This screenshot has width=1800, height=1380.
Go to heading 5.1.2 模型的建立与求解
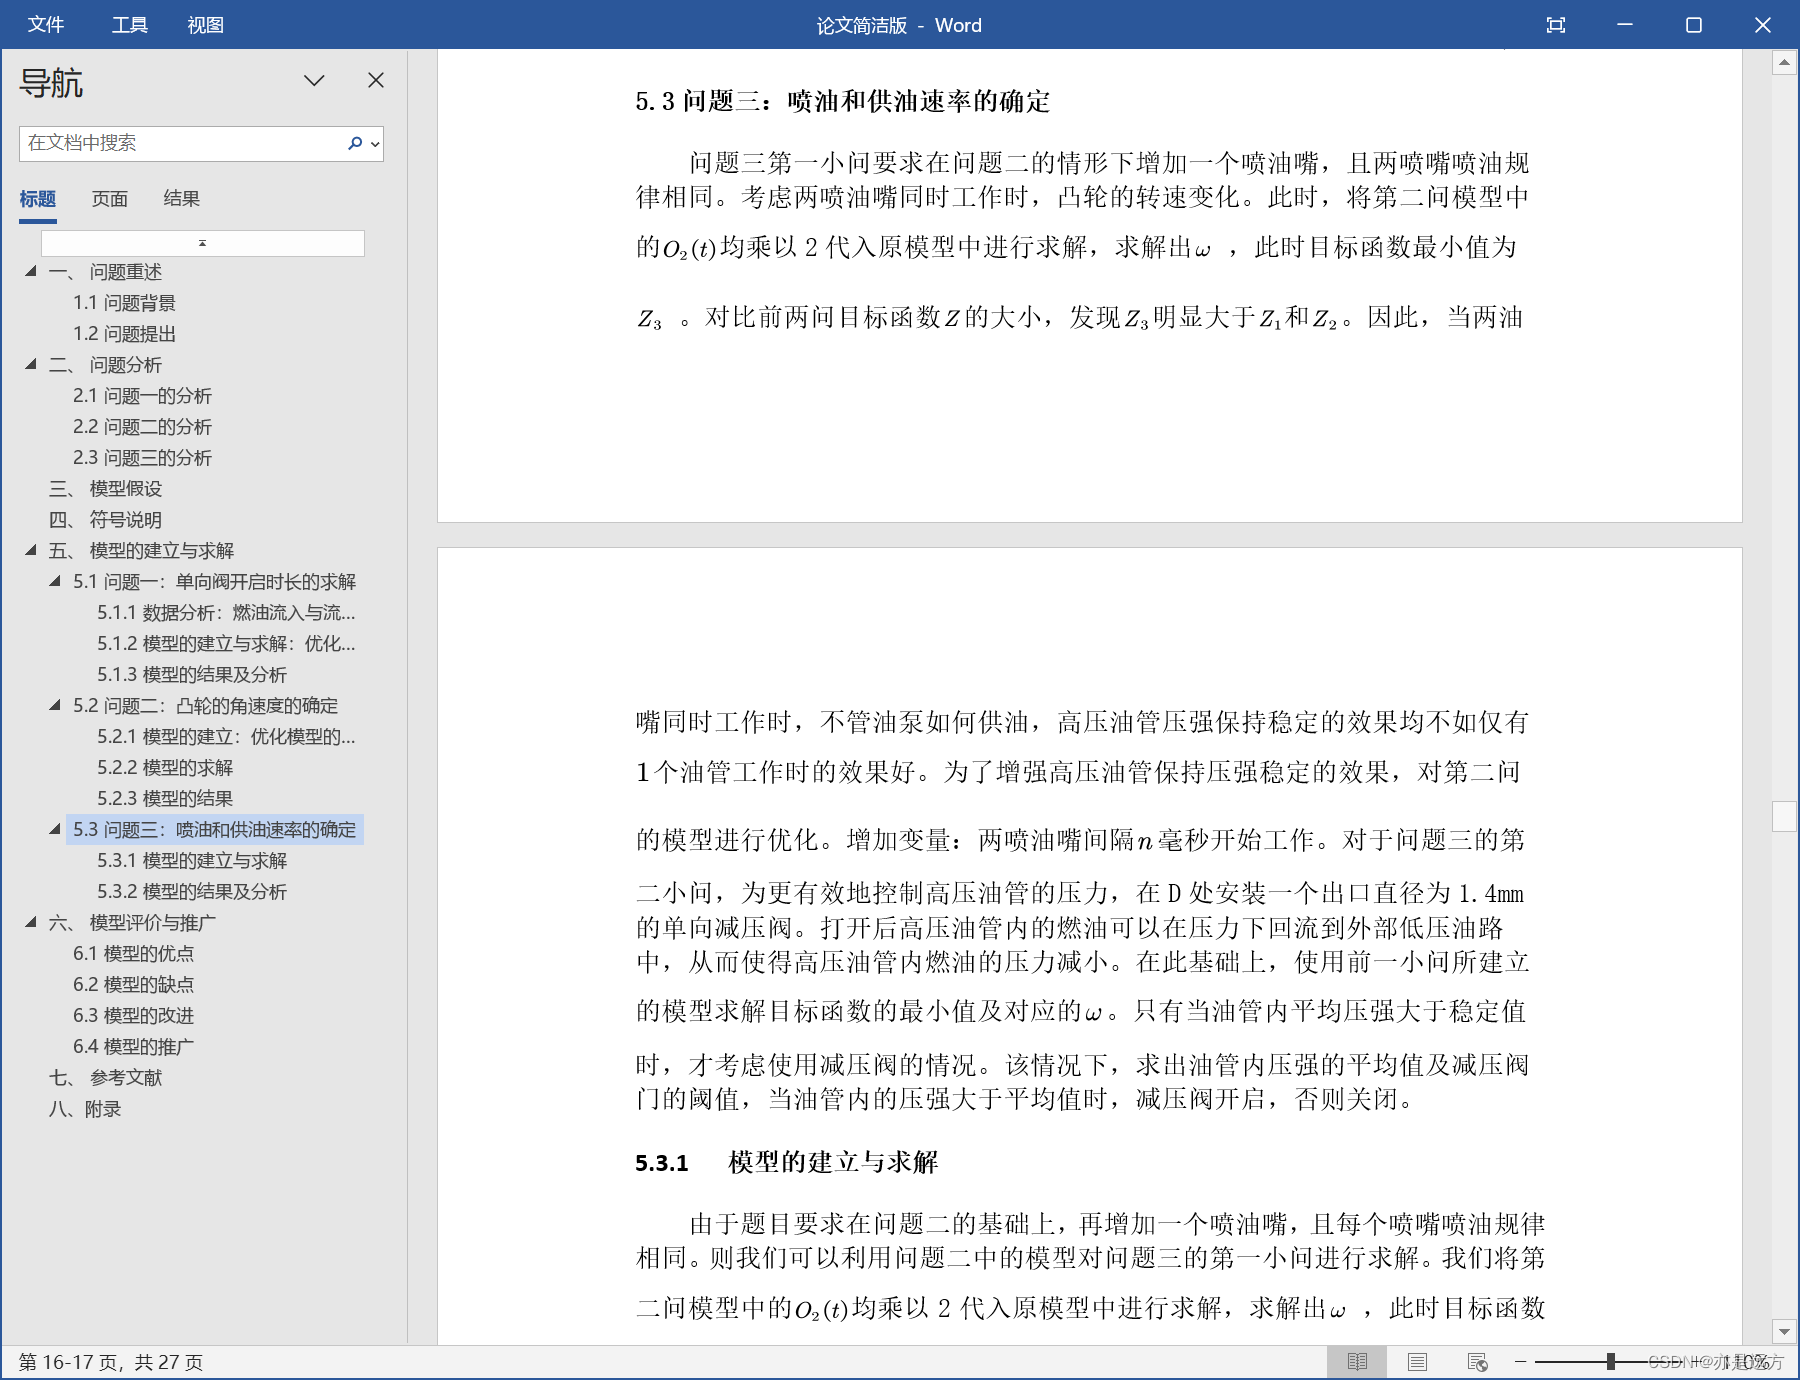tap(226, 644)
